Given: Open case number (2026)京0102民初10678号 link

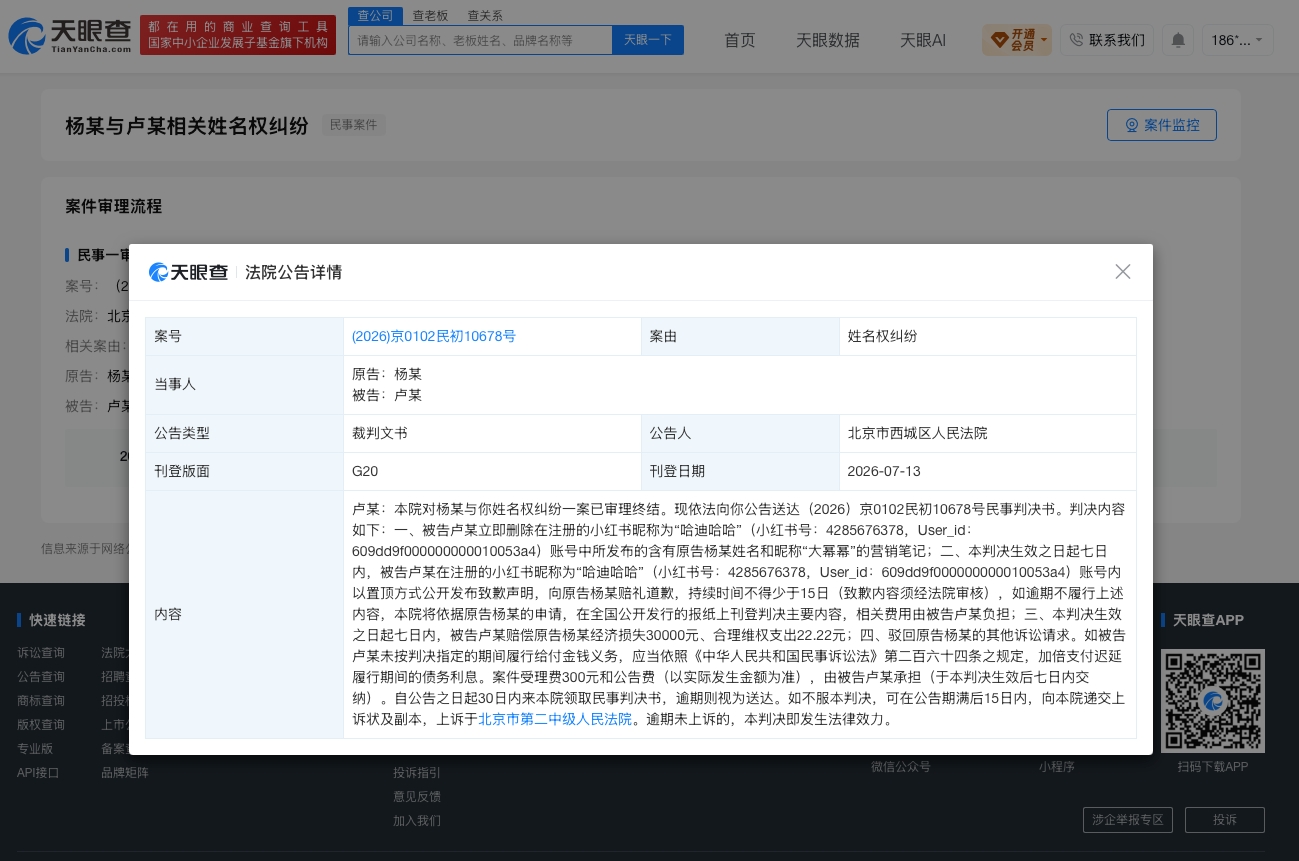Looking at the screenshot, I should click(x=434, y=336).
